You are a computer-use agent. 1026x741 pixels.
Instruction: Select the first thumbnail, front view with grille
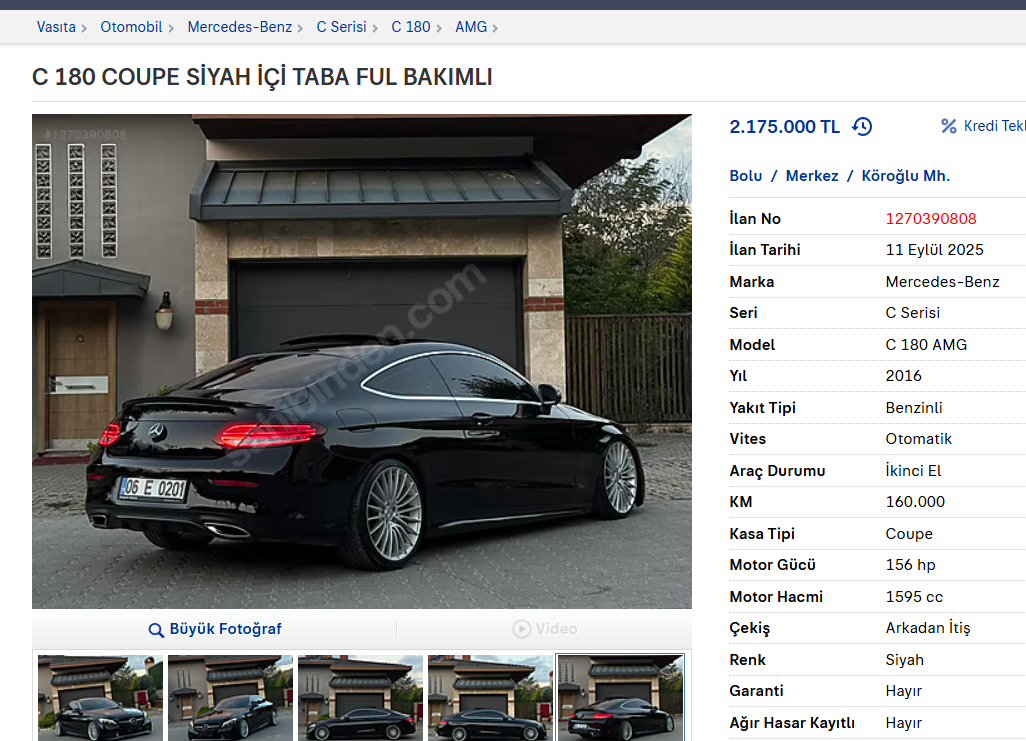100,698
